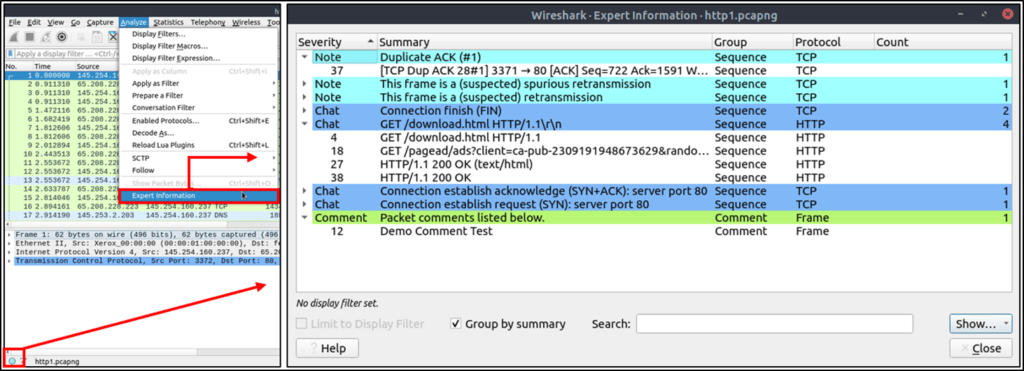Click the shark fin start capture icon

point(14,37)
